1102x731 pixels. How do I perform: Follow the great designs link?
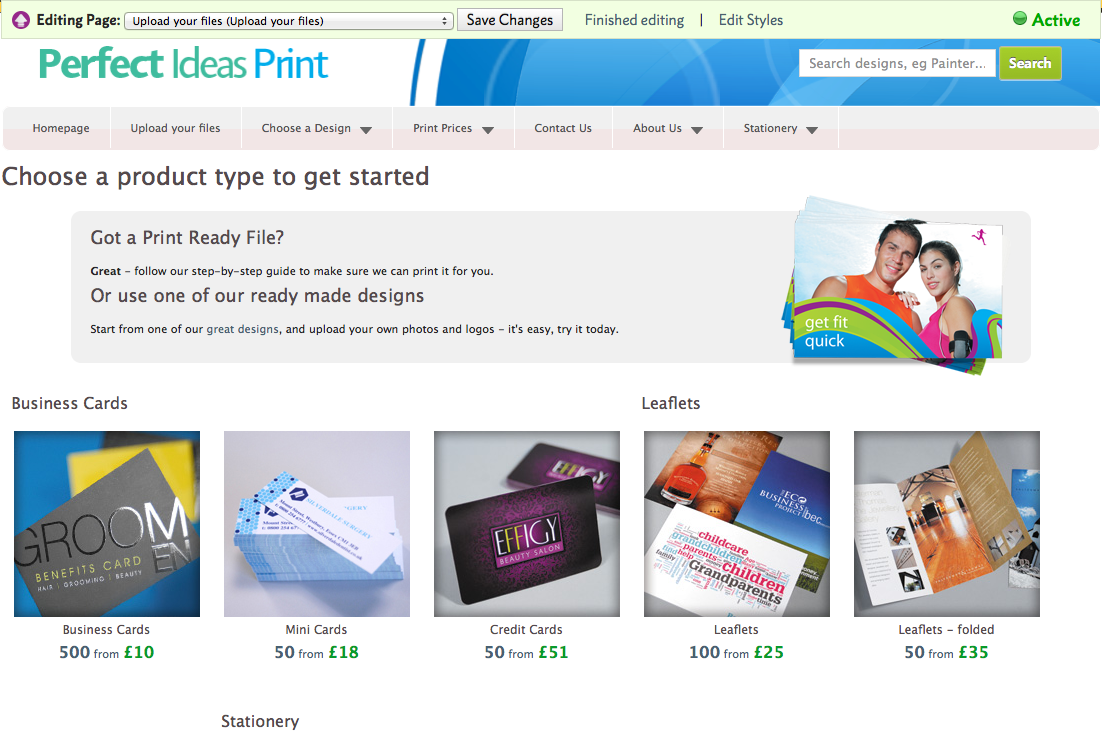click(242, 329)
